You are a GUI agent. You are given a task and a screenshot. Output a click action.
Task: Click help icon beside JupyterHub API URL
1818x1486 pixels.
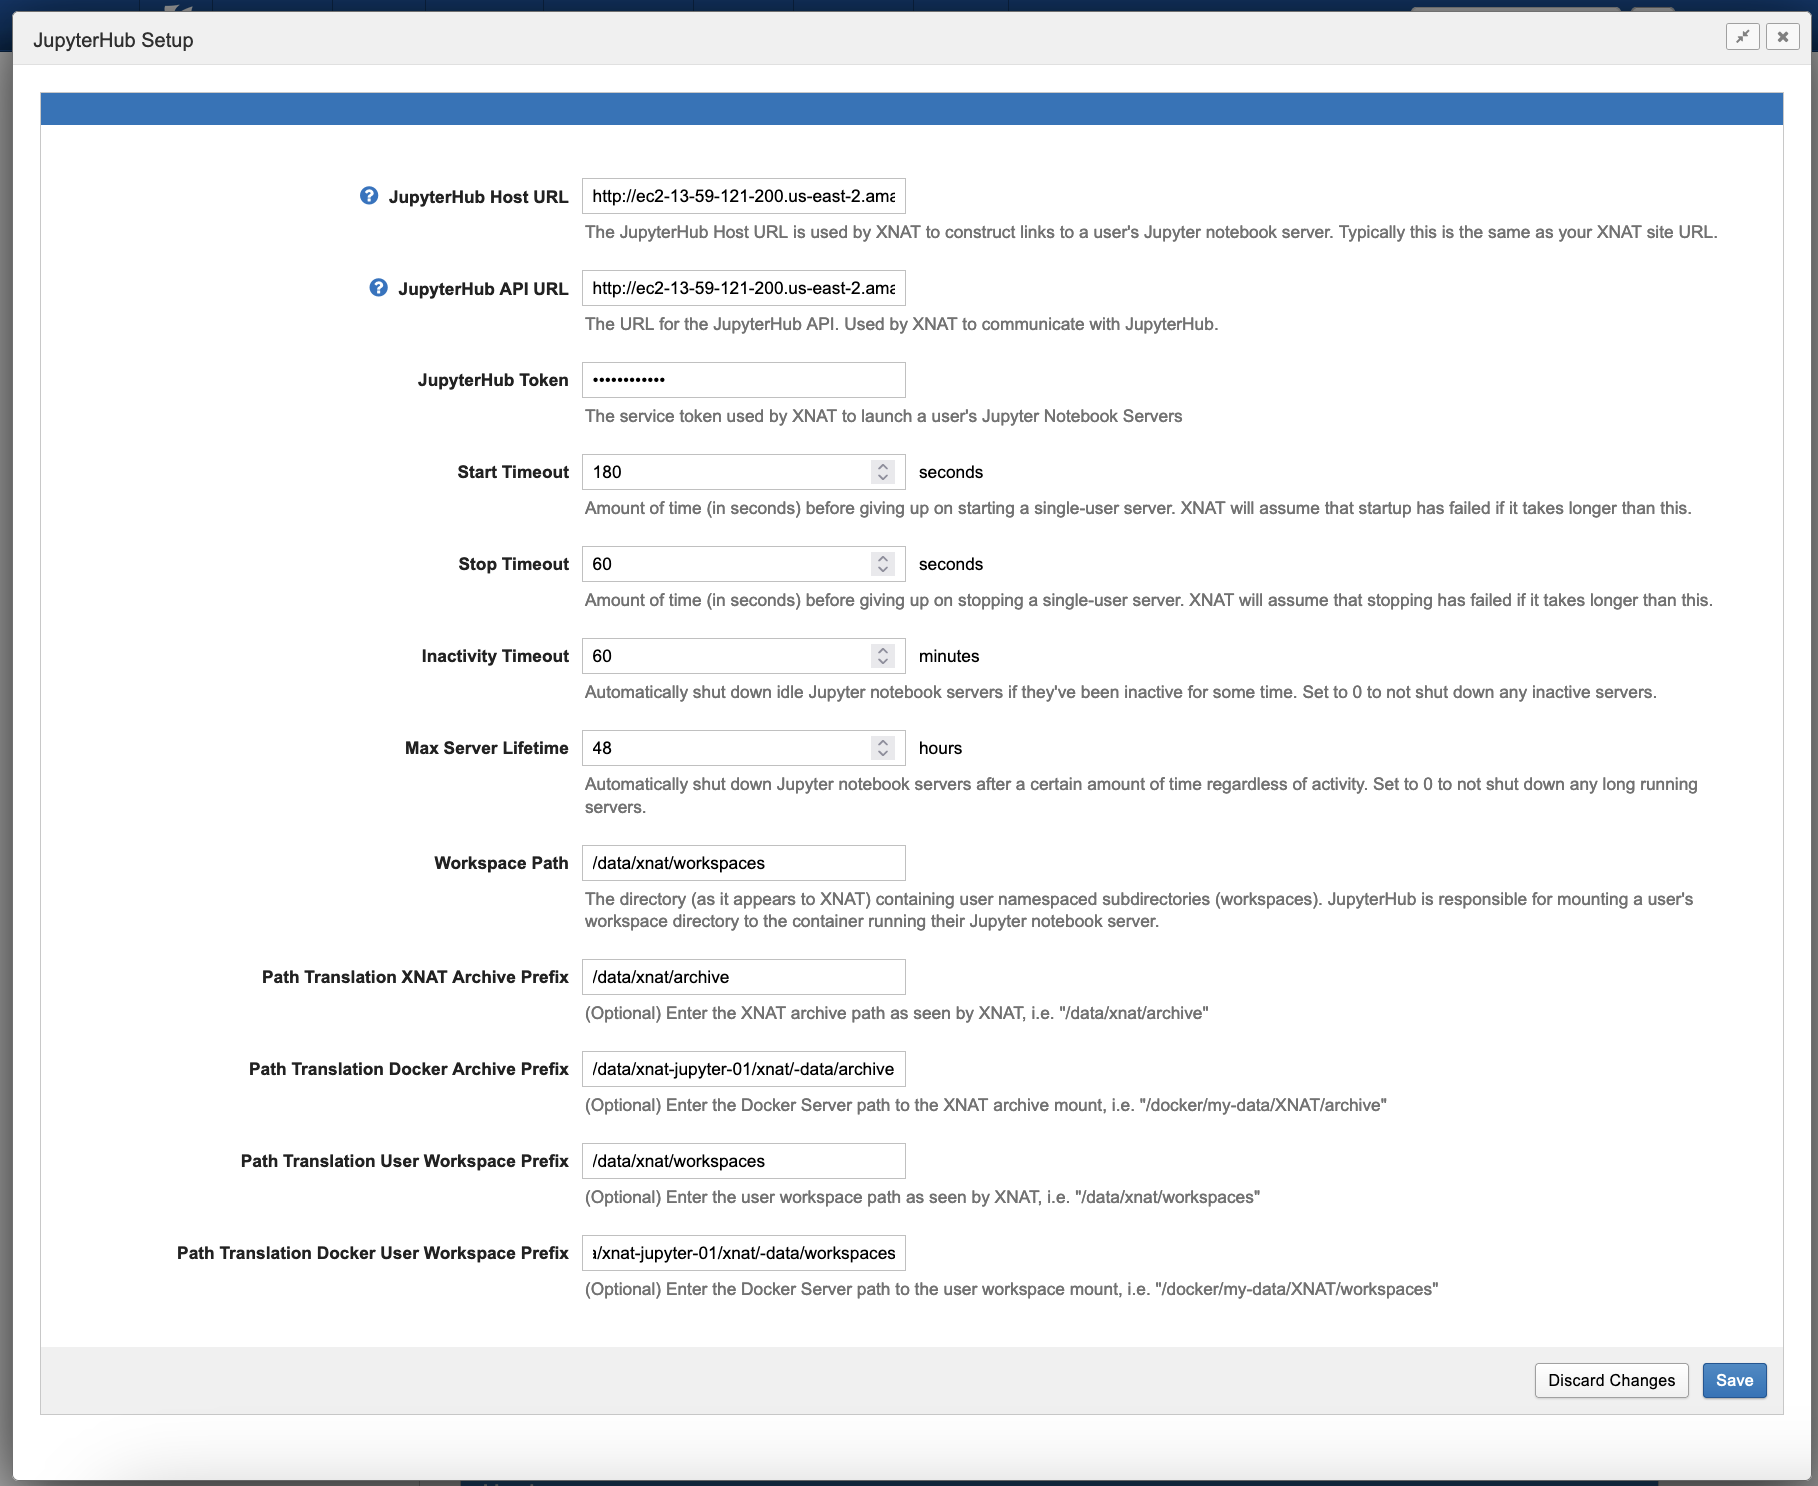coord(378,288)
